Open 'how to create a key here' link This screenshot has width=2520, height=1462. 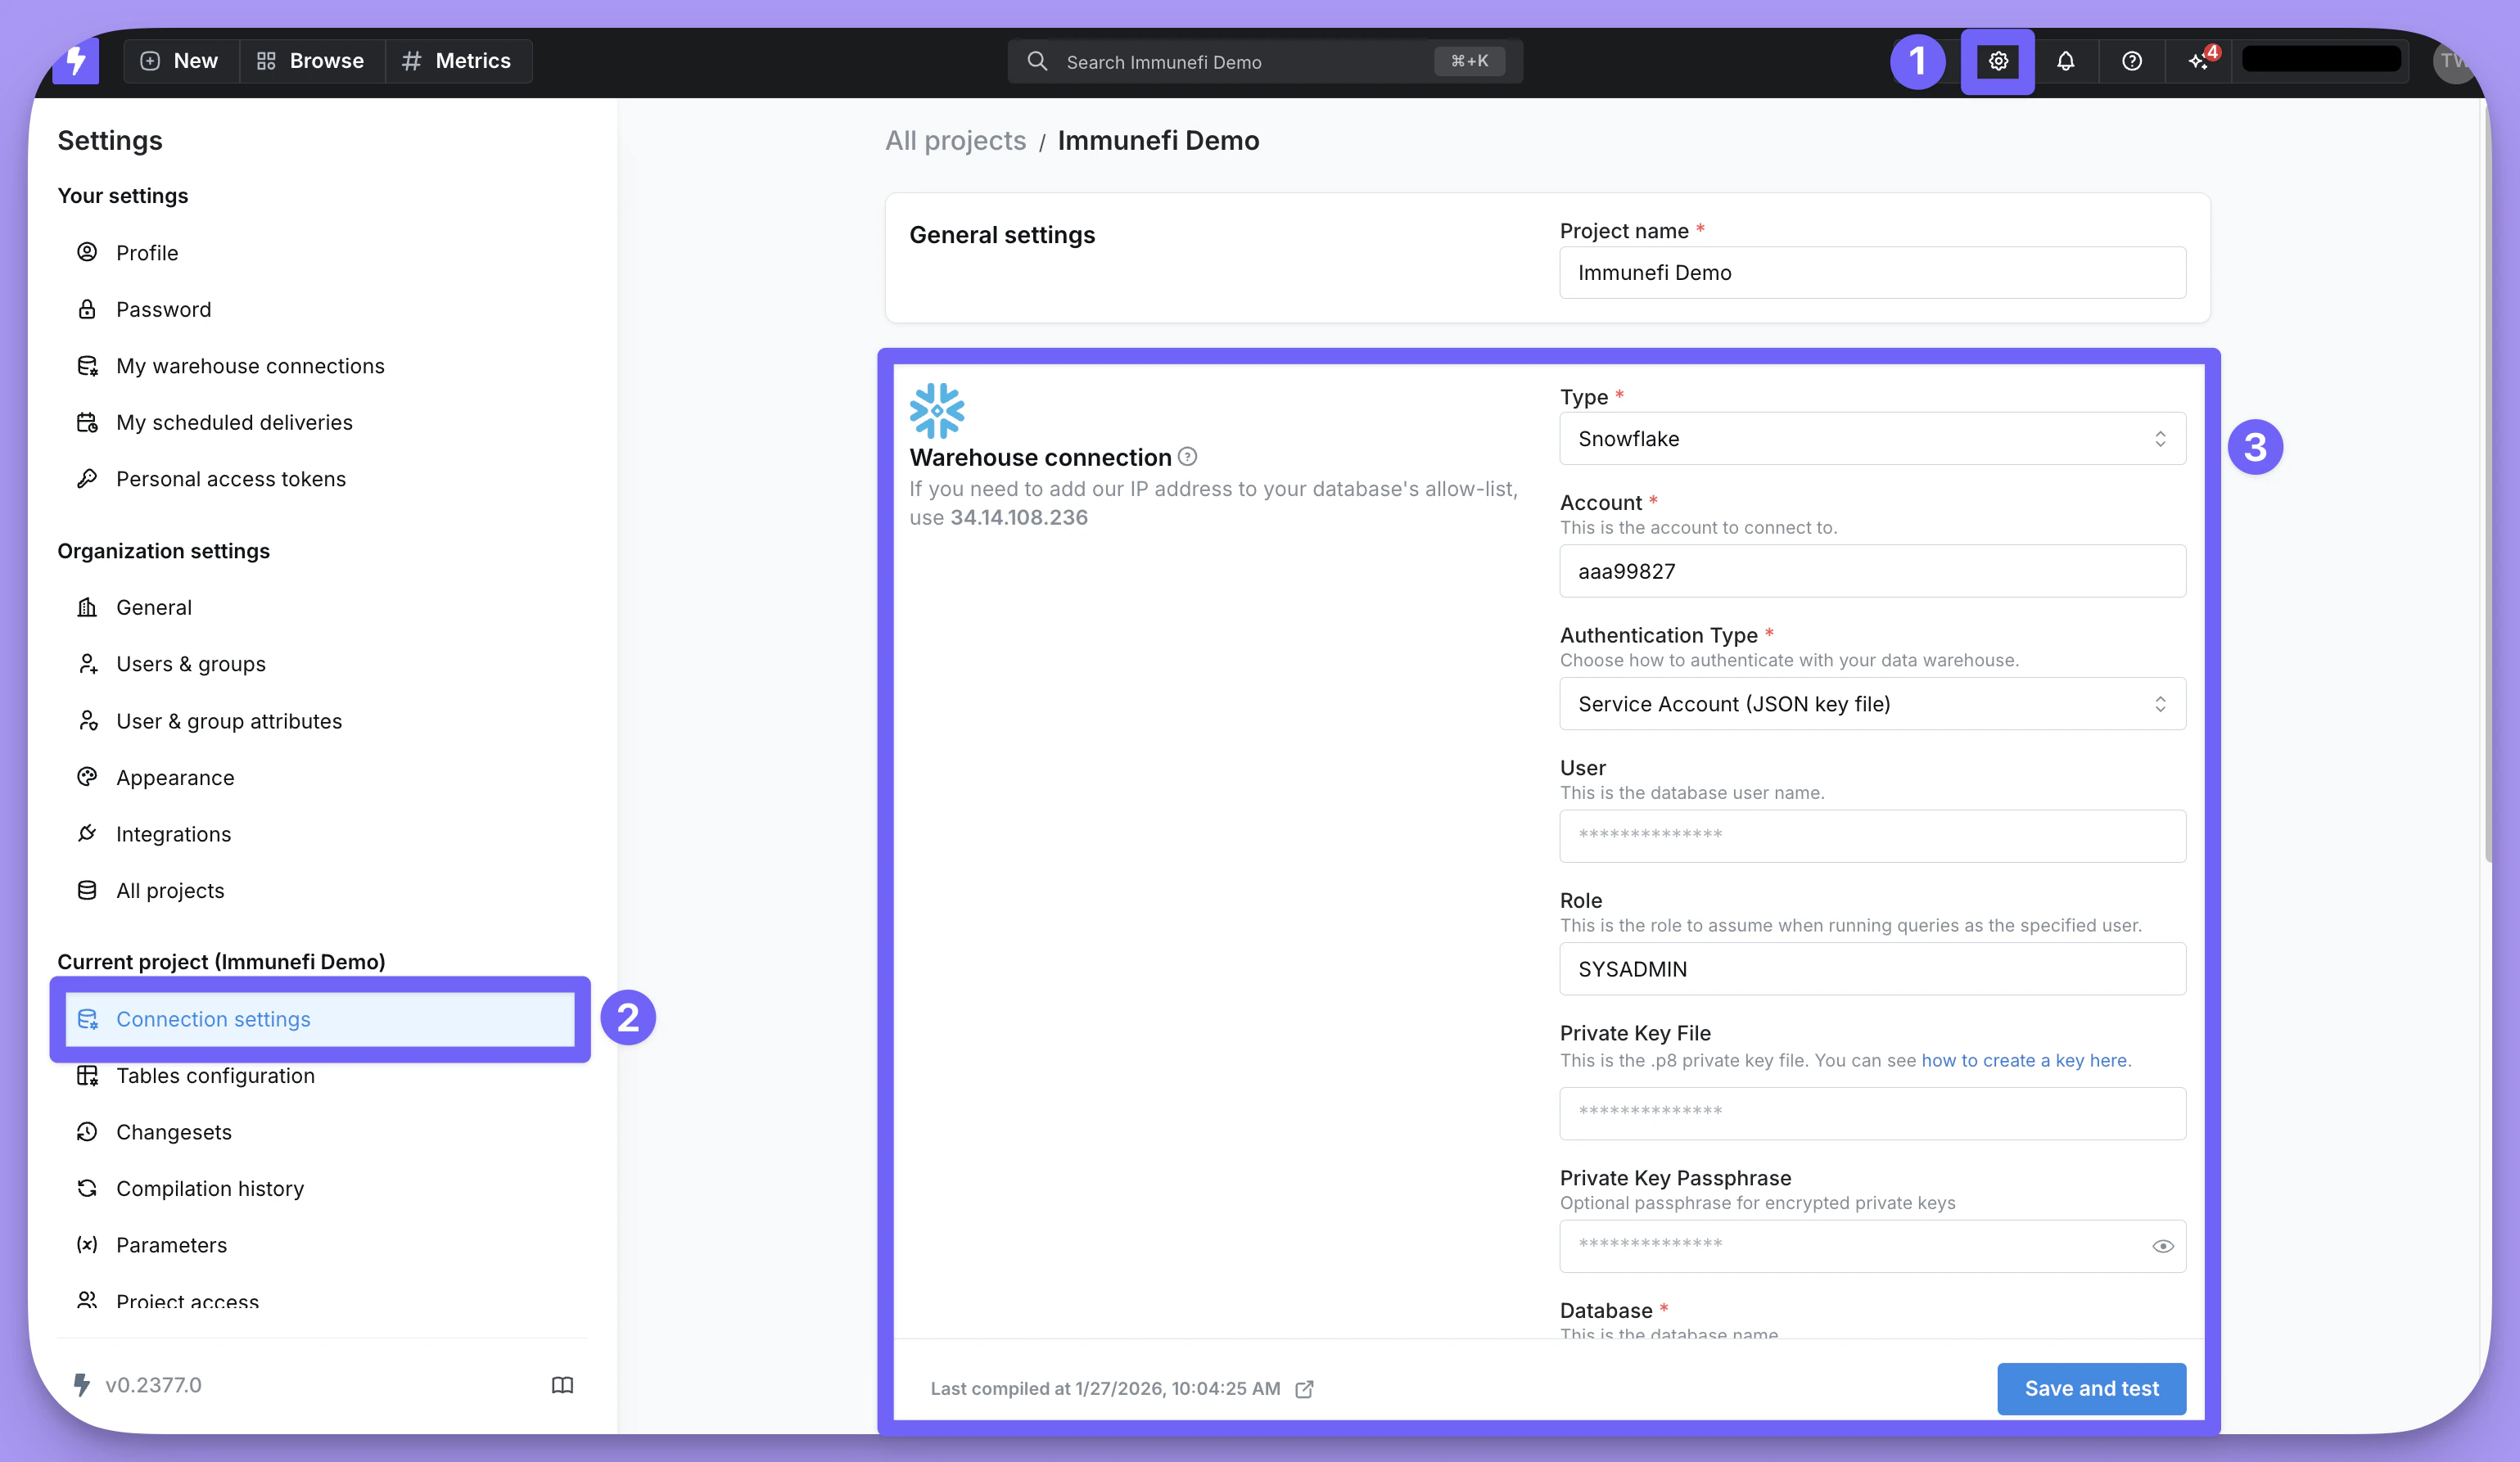tap(2024, 1060)
